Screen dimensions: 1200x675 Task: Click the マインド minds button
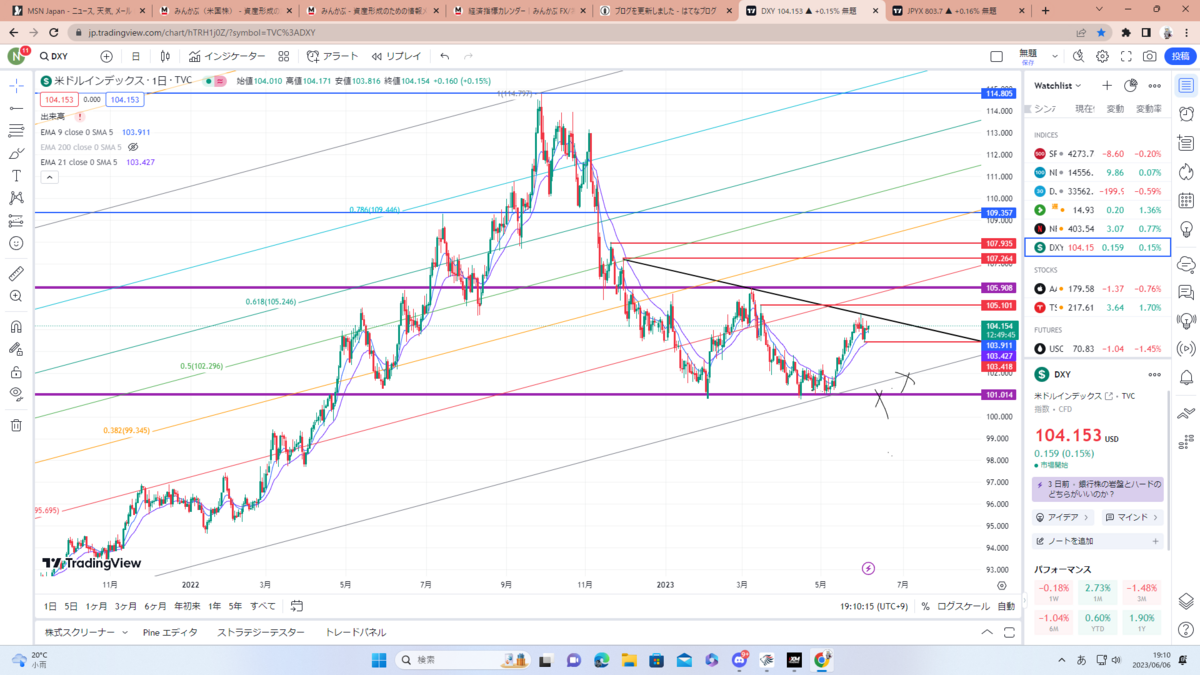[x=1132, y=518]
